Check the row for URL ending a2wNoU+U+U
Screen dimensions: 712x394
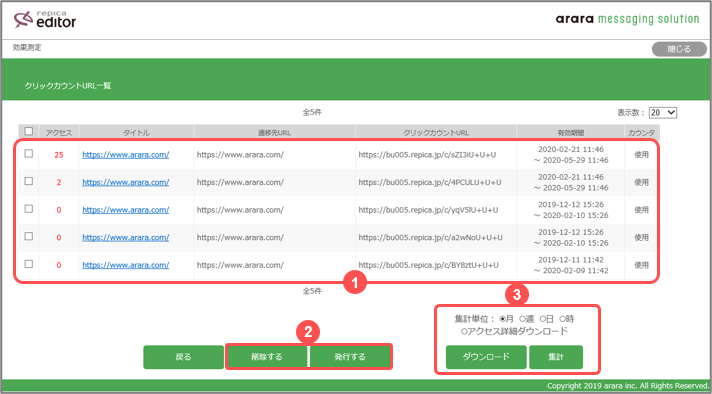(x=29, y=236)
